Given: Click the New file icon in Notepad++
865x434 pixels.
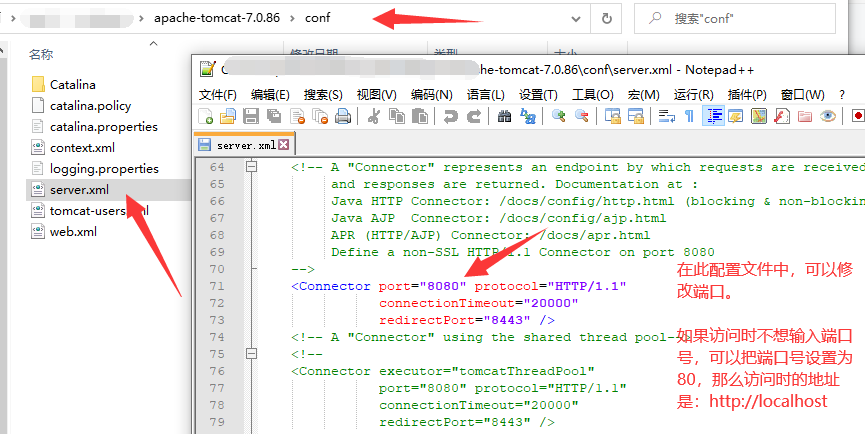Looking at the screenshot, I should (x=206, y=116).
